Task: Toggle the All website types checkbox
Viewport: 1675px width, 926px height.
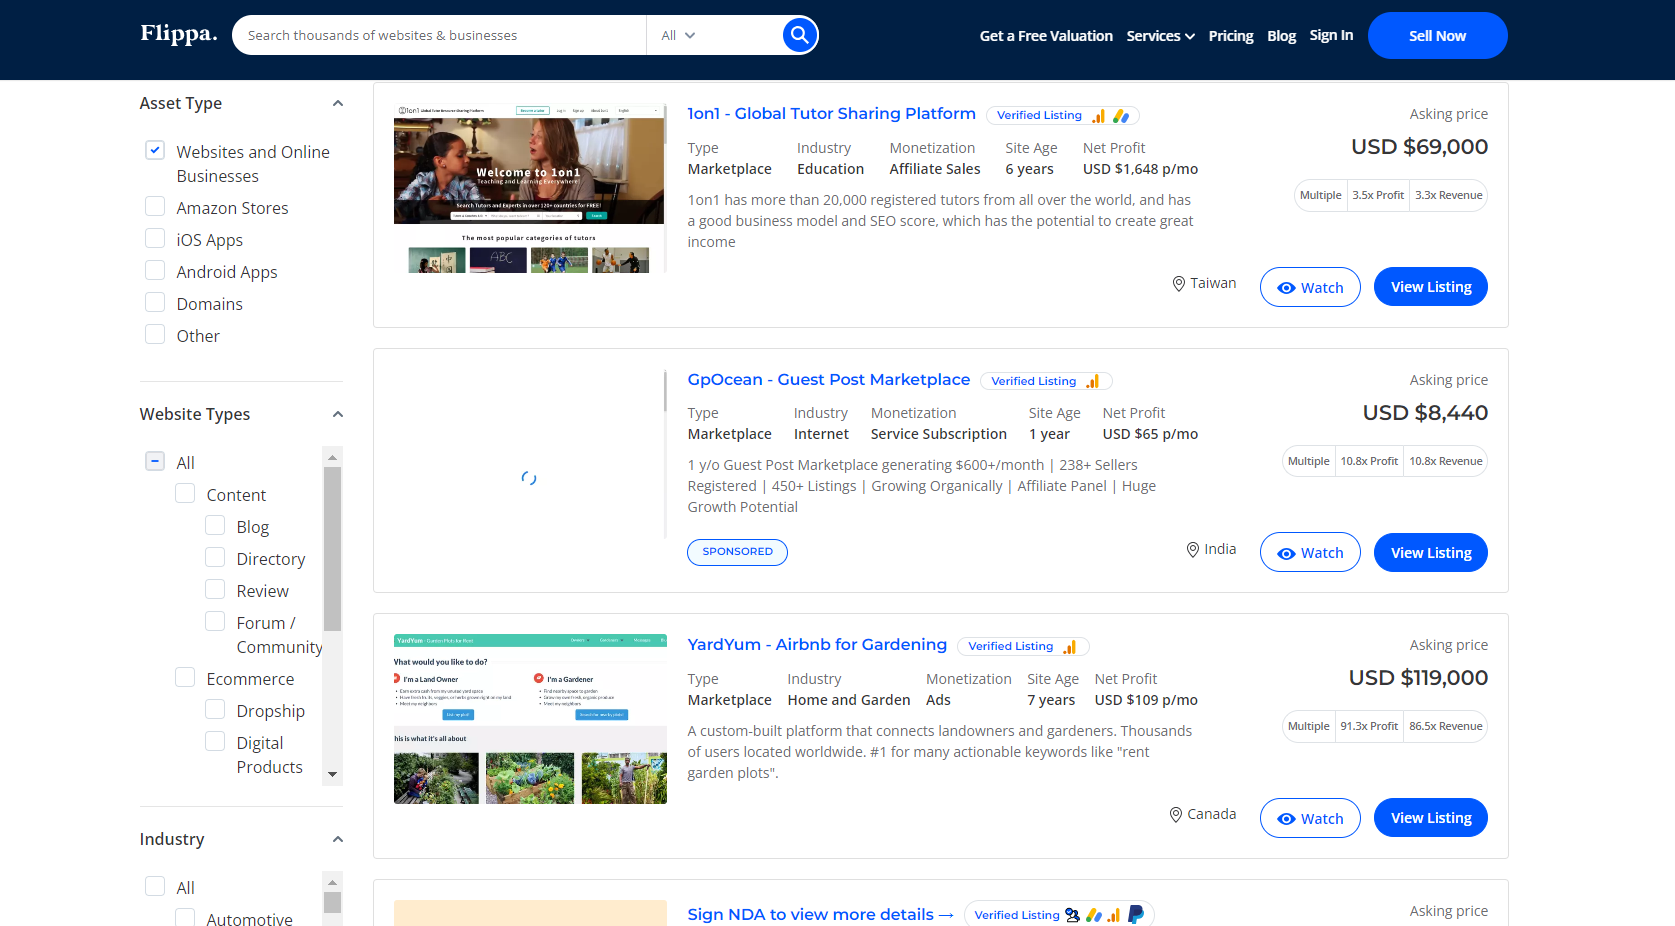Action: point(155,461)
